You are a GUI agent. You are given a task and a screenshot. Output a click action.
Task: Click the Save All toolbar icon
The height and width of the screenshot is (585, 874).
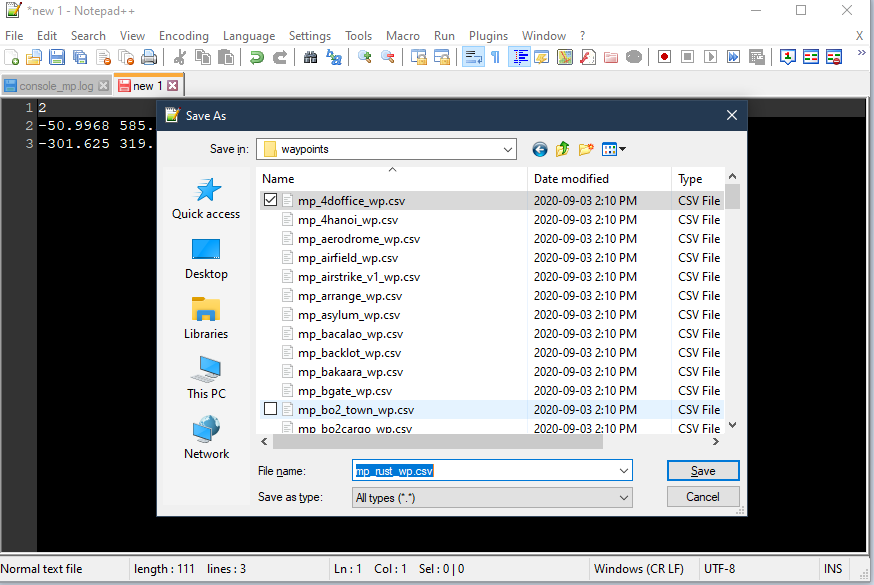click(x=82, y=58)
